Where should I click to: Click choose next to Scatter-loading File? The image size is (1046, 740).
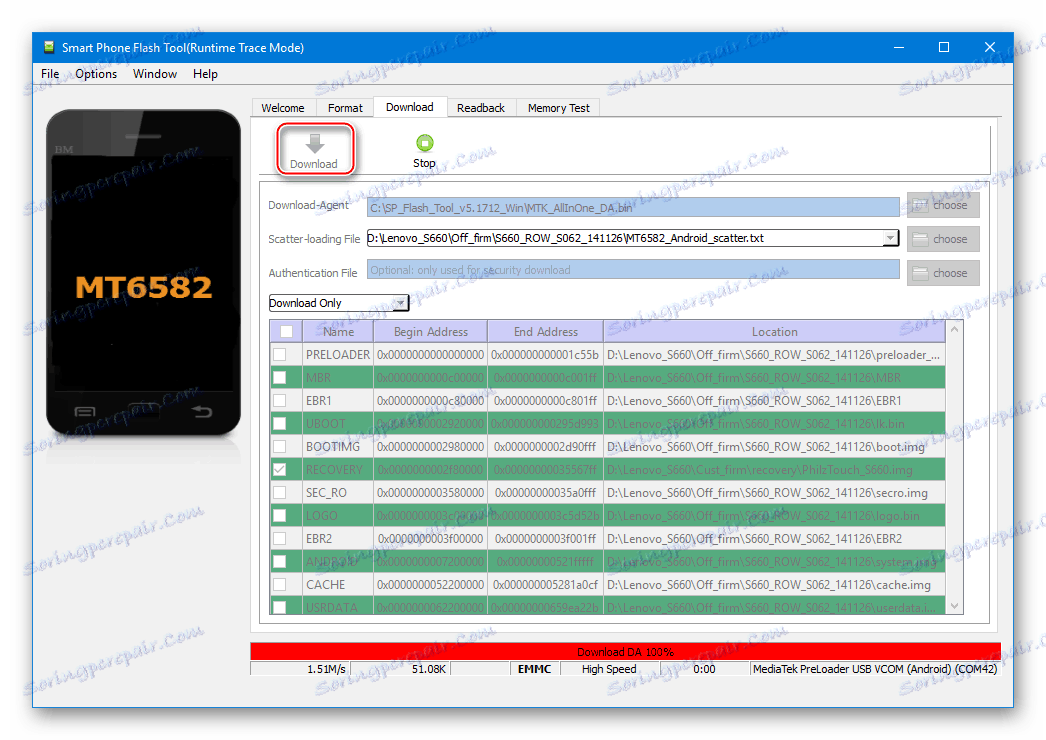(x=941, y=239)
